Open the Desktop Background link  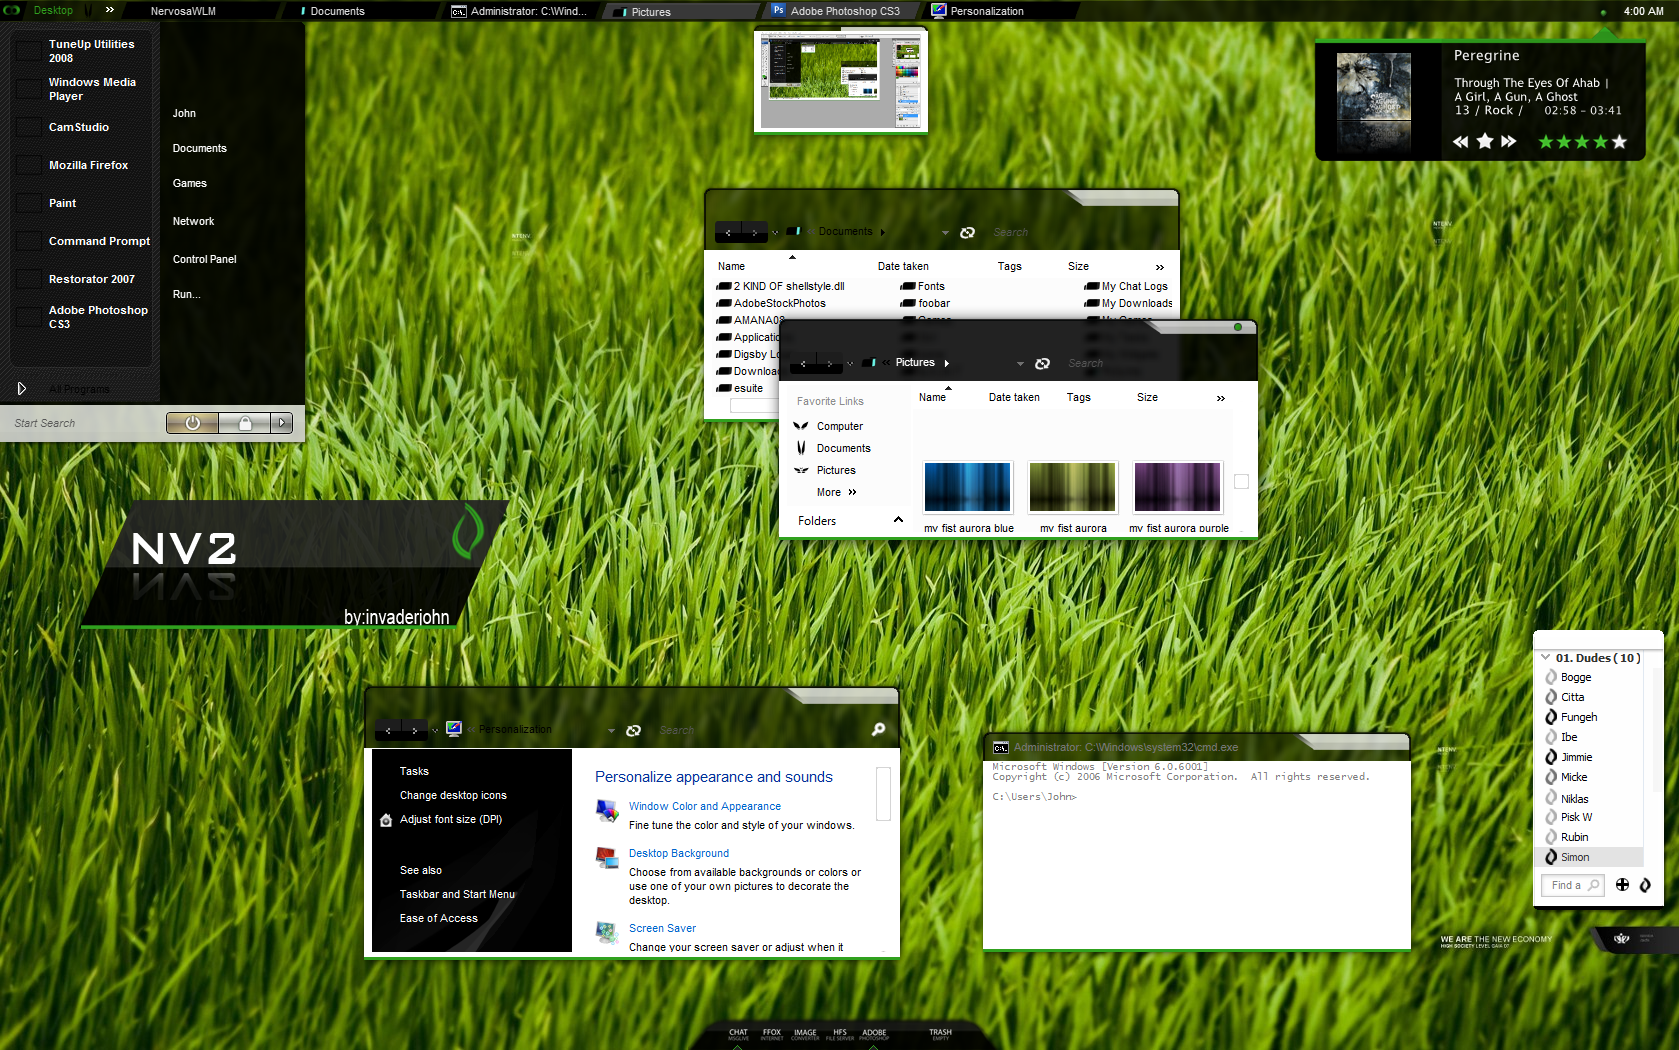click(679, 853)
